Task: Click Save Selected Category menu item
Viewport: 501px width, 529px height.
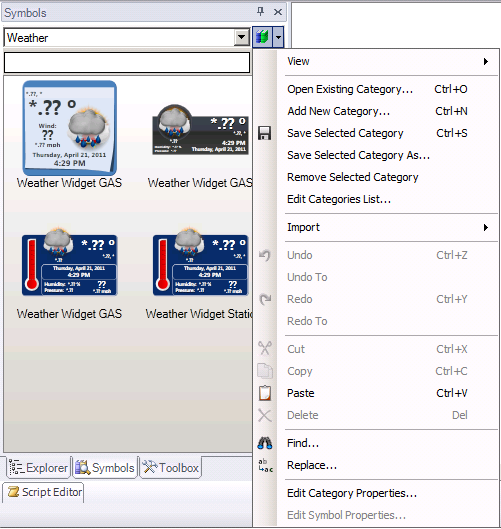Action: tap(375, 133)
